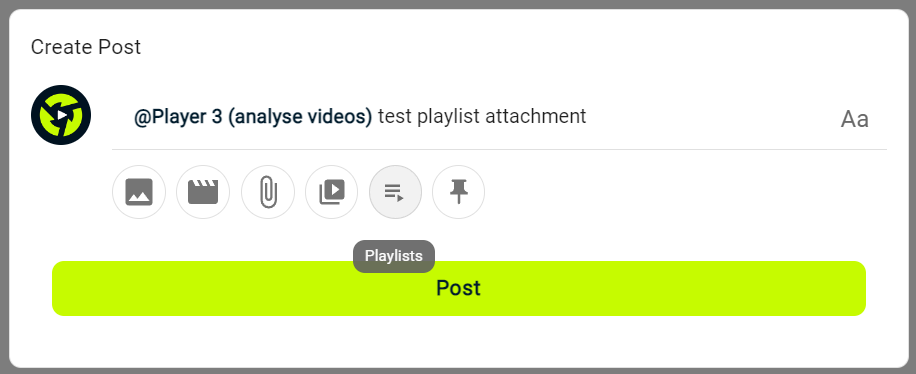Add a video with the clapperboard icon
The image size is (916, 374).
click(x=203, y=192)
